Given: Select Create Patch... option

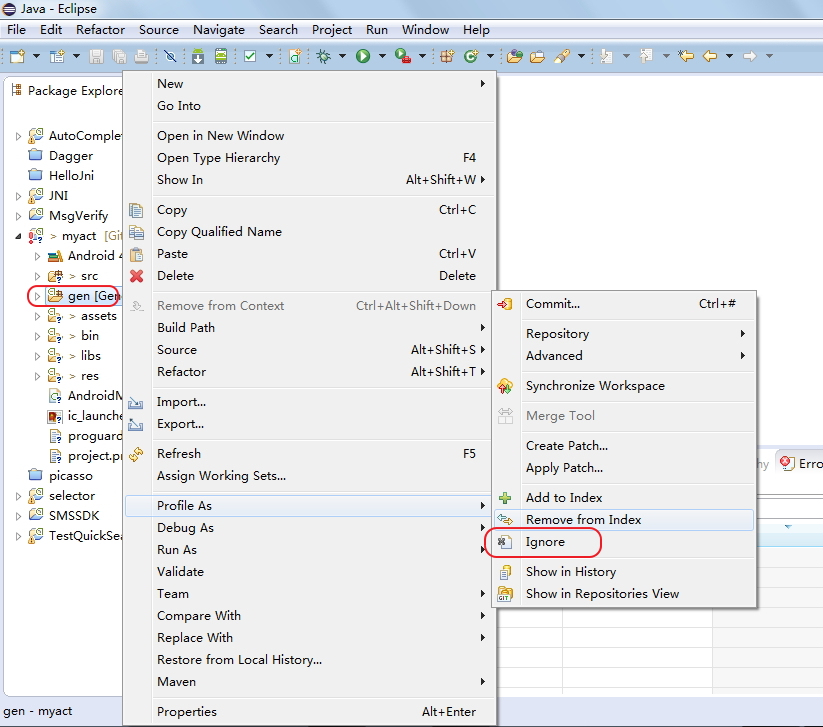Looking at the screenshot, I should tap(624, 446).
